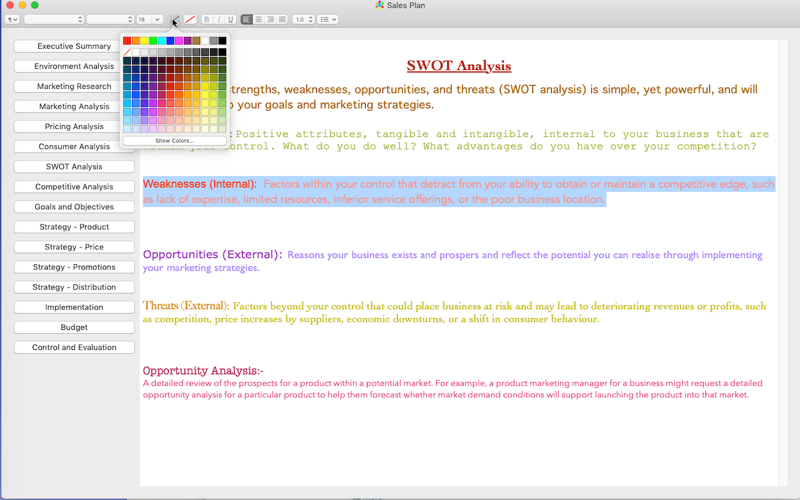Click the Sales Plan window title
Image resolution: width=800 pixels, height=500 pixels.
pyautogui.click(x=406, y=5)
